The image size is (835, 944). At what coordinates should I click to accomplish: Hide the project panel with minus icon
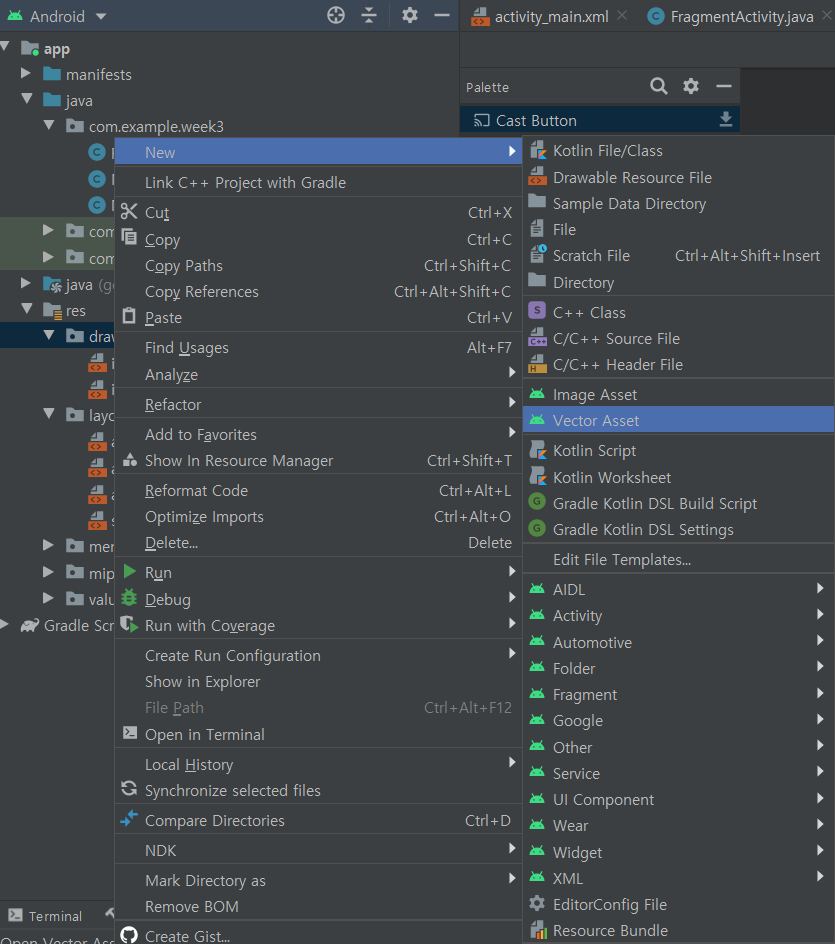coord(442,15)
